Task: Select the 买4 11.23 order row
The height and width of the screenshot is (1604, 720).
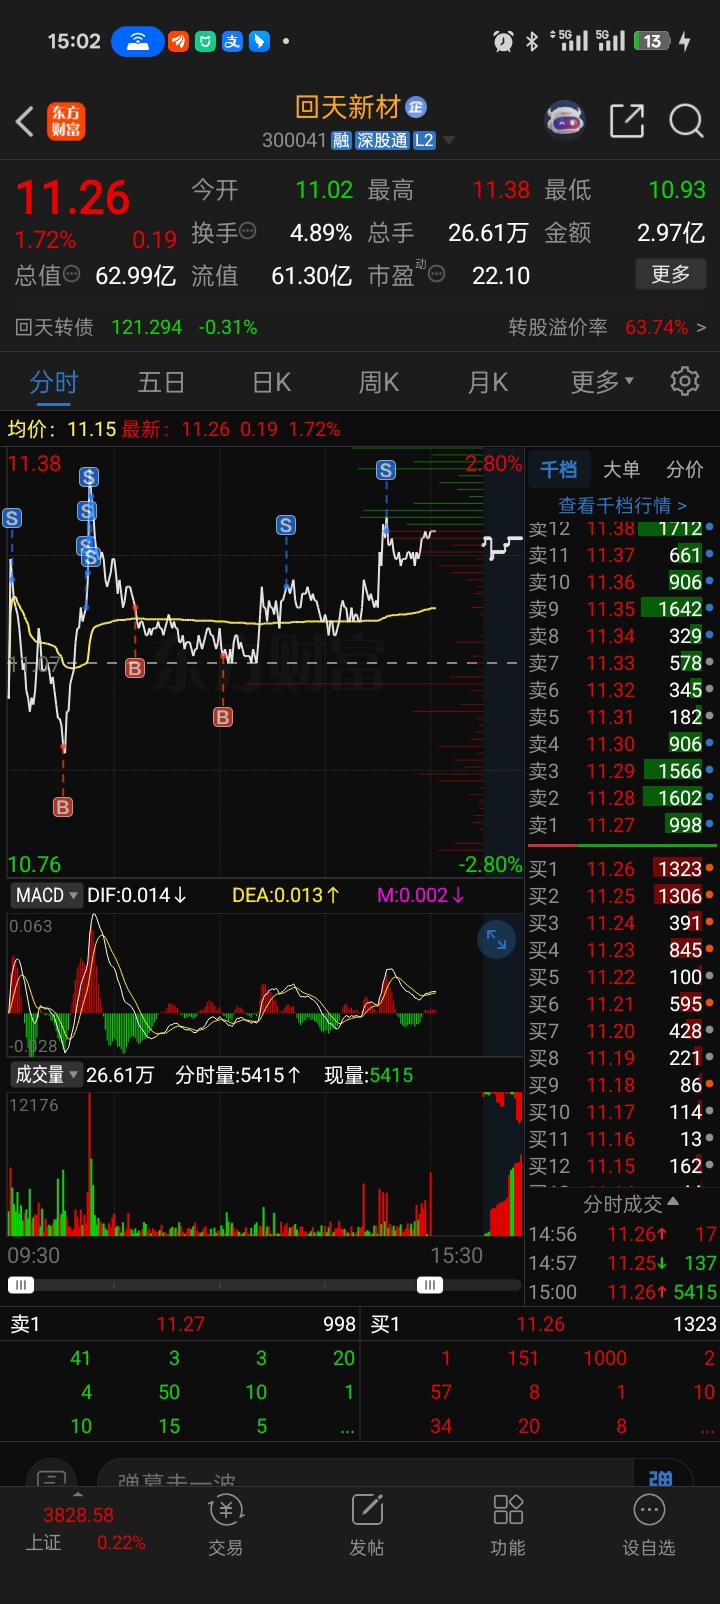Action: [x=622, y=950]
